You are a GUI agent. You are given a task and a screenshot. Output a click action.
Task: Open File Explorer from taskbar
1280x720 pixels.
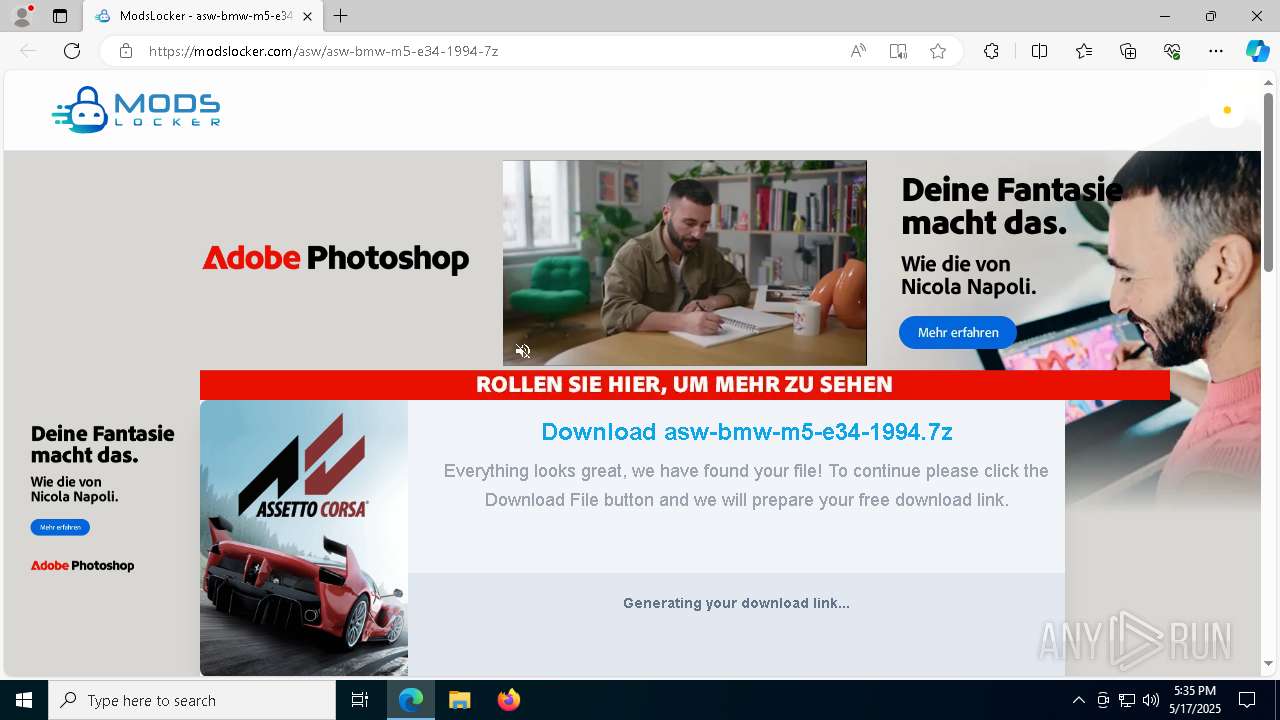(x=459, y=700)
